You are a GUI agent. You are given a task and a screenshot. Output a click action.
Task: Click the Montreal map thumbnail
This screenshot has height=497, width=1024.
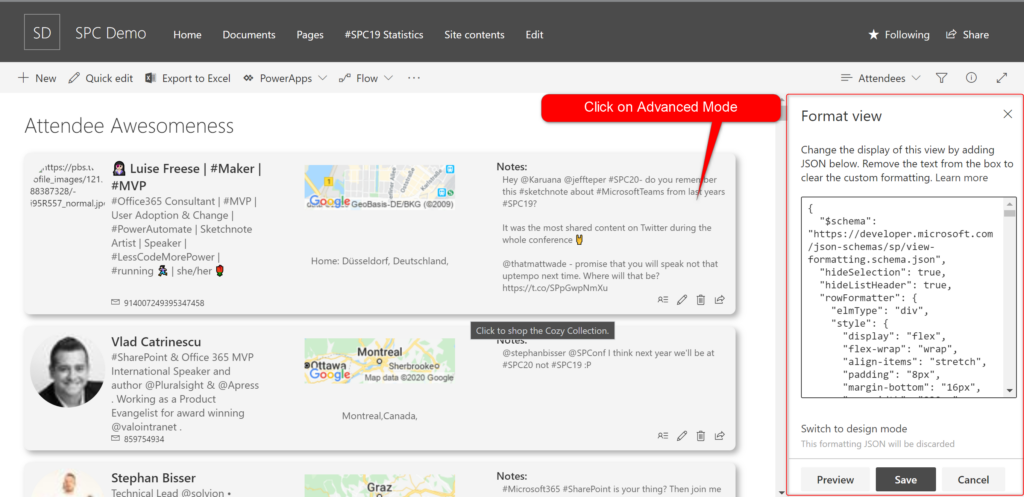tap(379, 361)
